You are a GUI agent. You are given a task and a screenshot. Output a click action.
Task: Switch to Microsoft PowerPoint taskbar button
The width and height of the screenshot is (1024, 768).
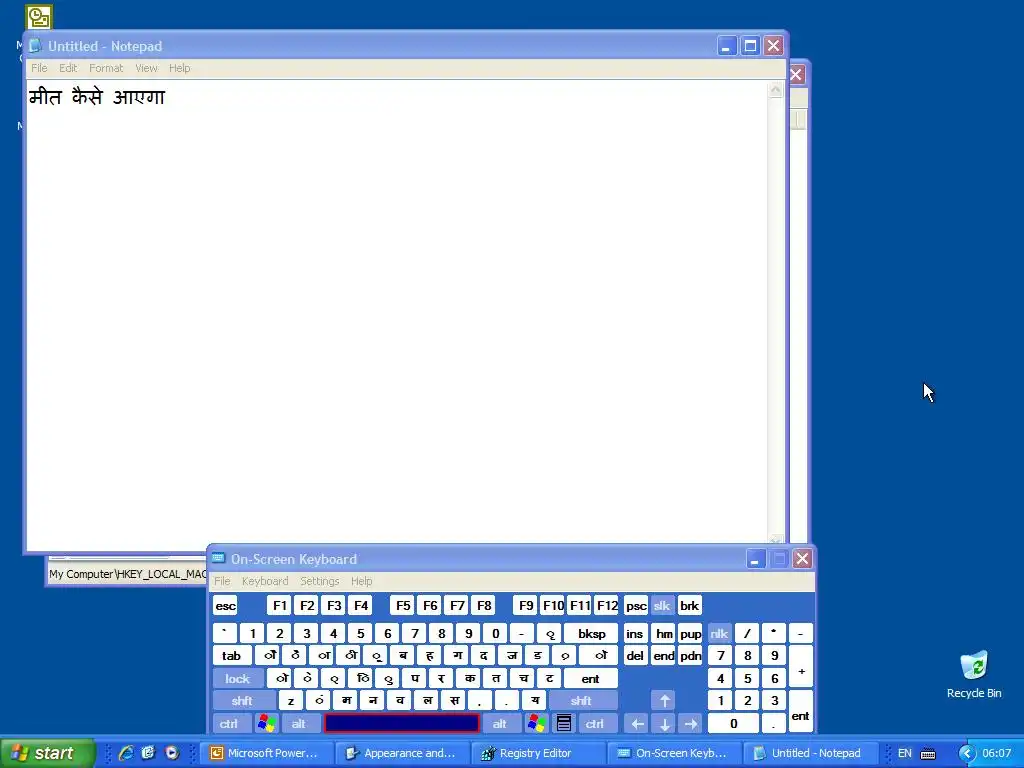pos(266,753)
